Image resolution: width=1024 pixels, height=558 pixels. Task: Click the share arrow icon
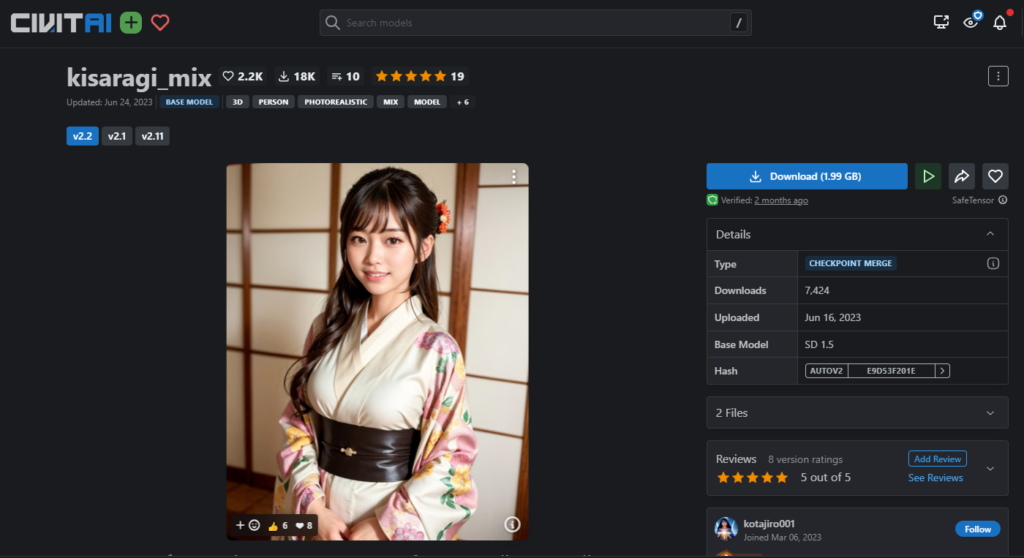click(961, 176)
